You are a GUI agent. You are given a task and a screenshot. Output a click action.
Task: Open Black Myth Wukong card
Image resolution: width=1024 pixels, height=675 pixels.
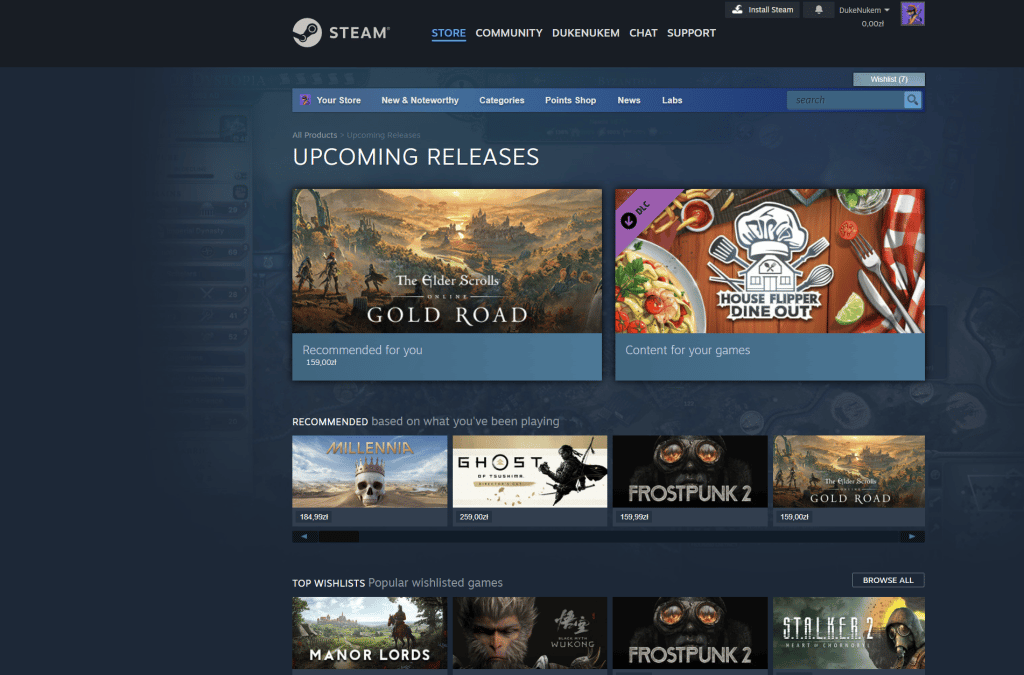pos(530,633)
